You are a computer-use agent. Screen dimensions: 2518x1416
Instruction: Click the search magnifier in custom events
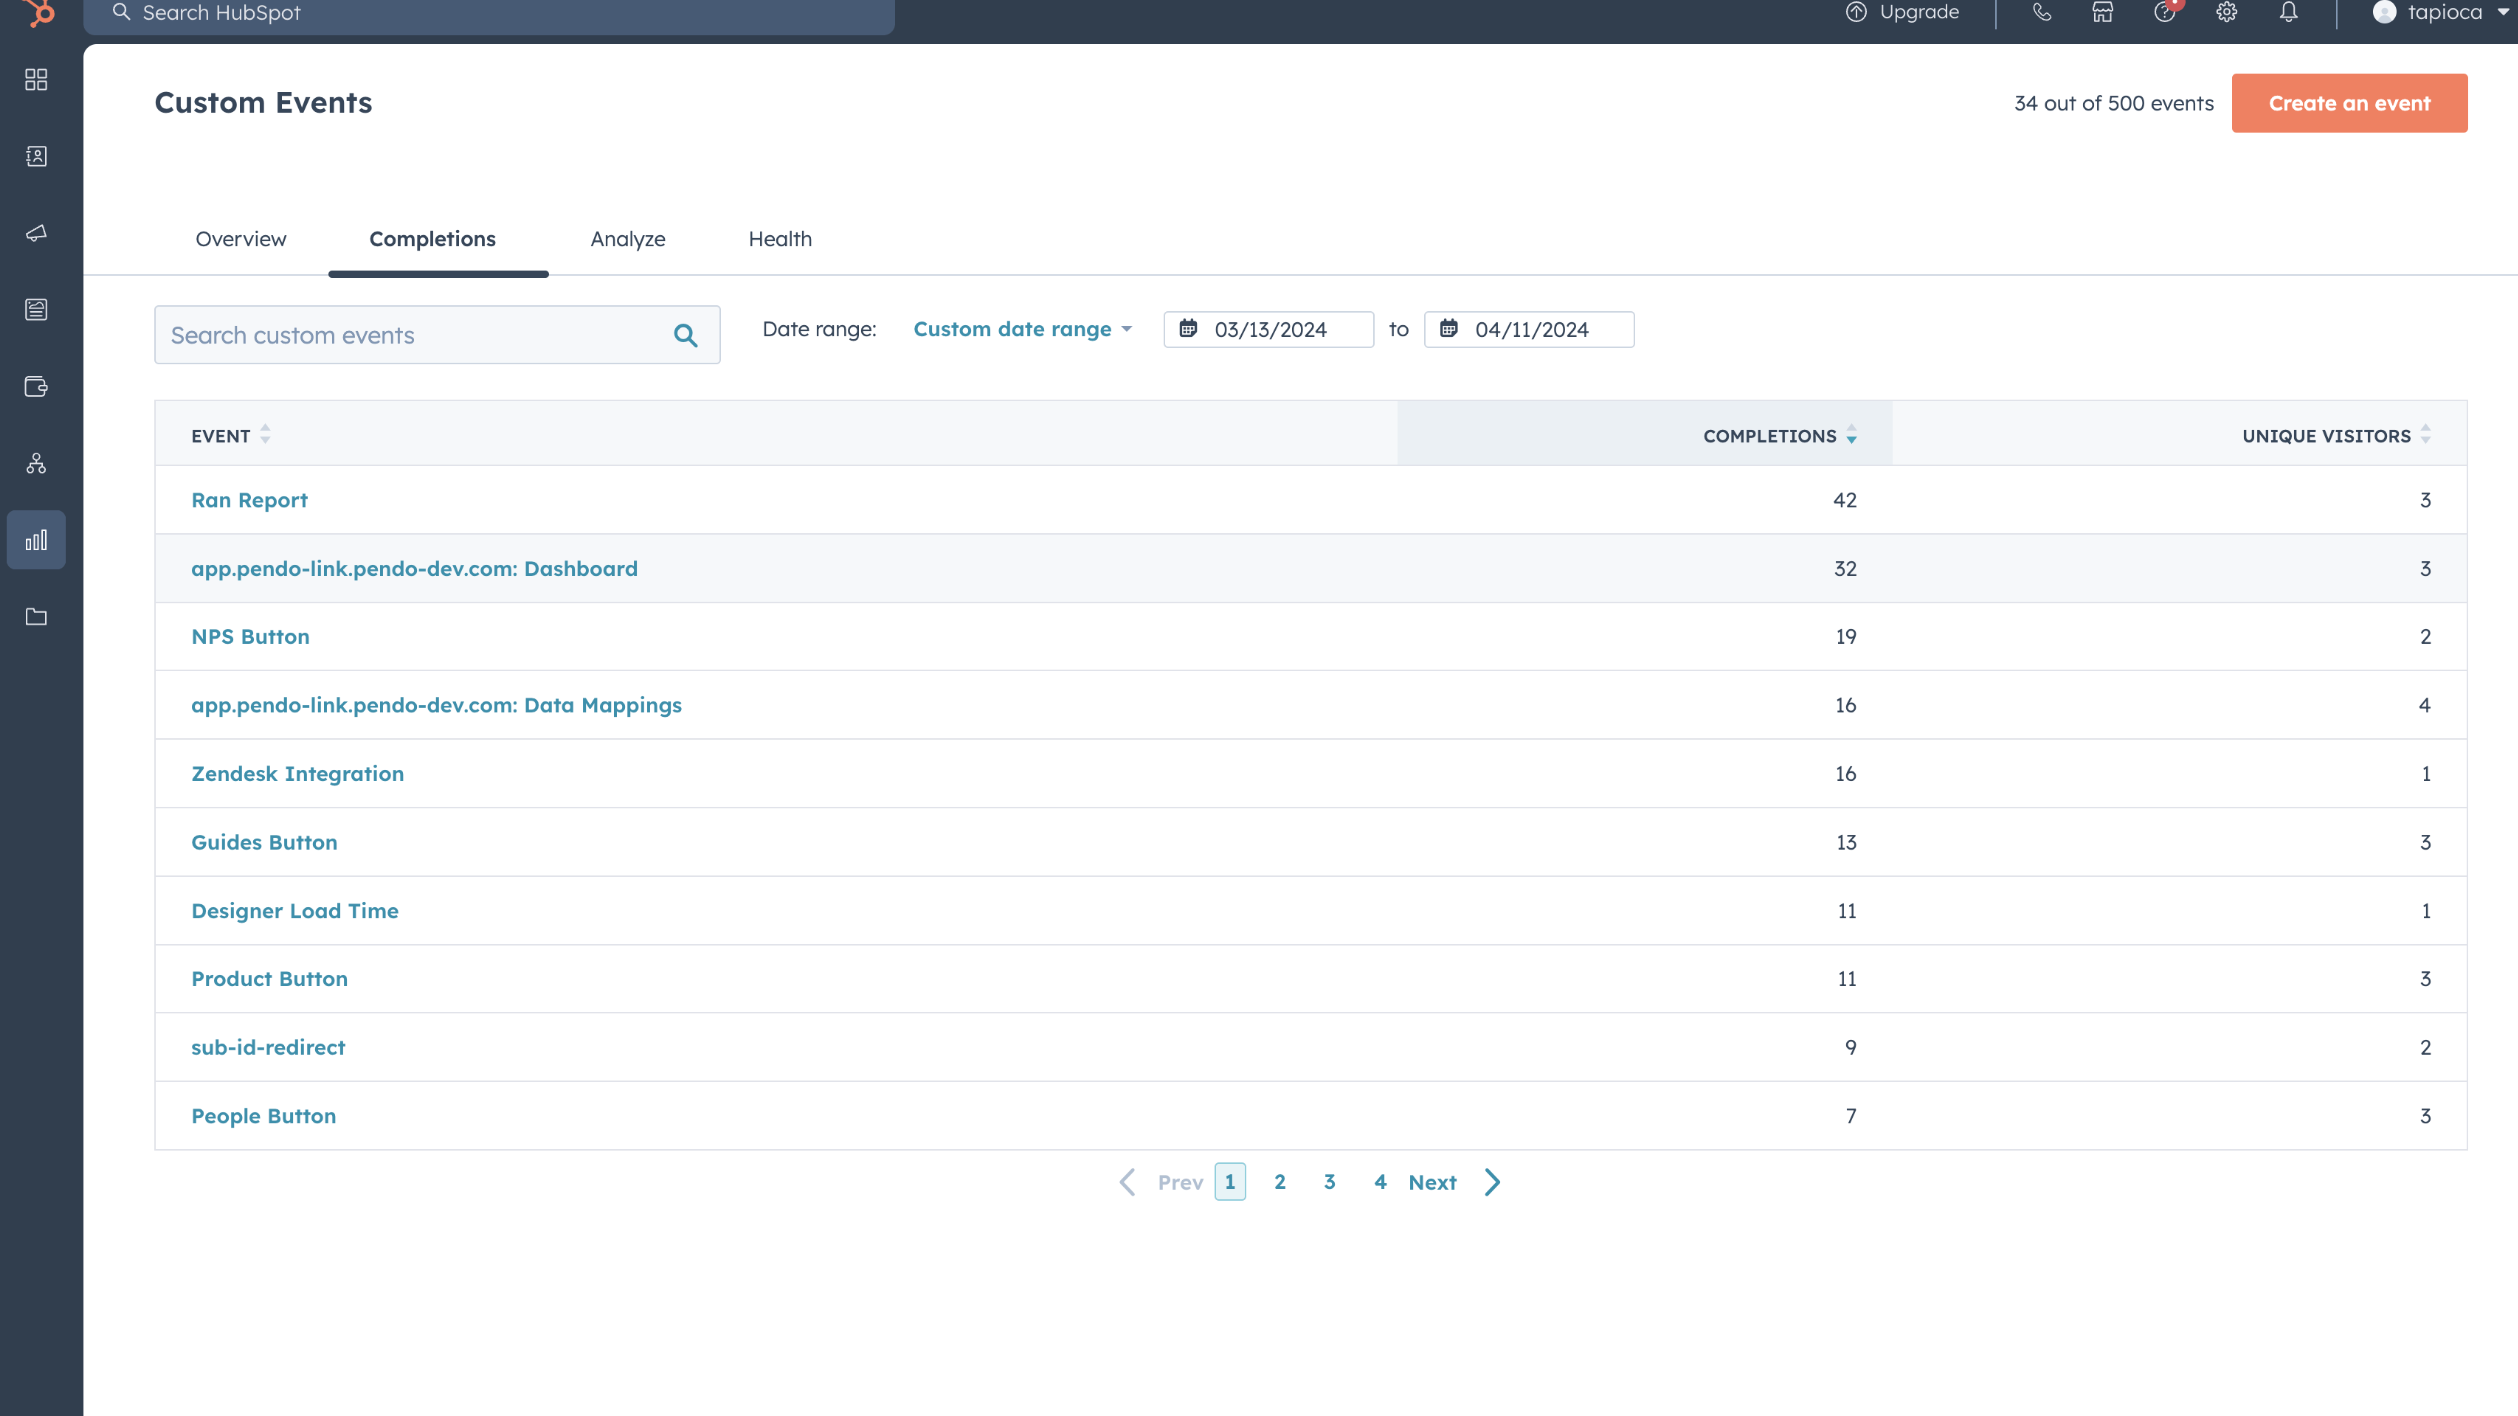pyautogui.click(x=685, y=335)
